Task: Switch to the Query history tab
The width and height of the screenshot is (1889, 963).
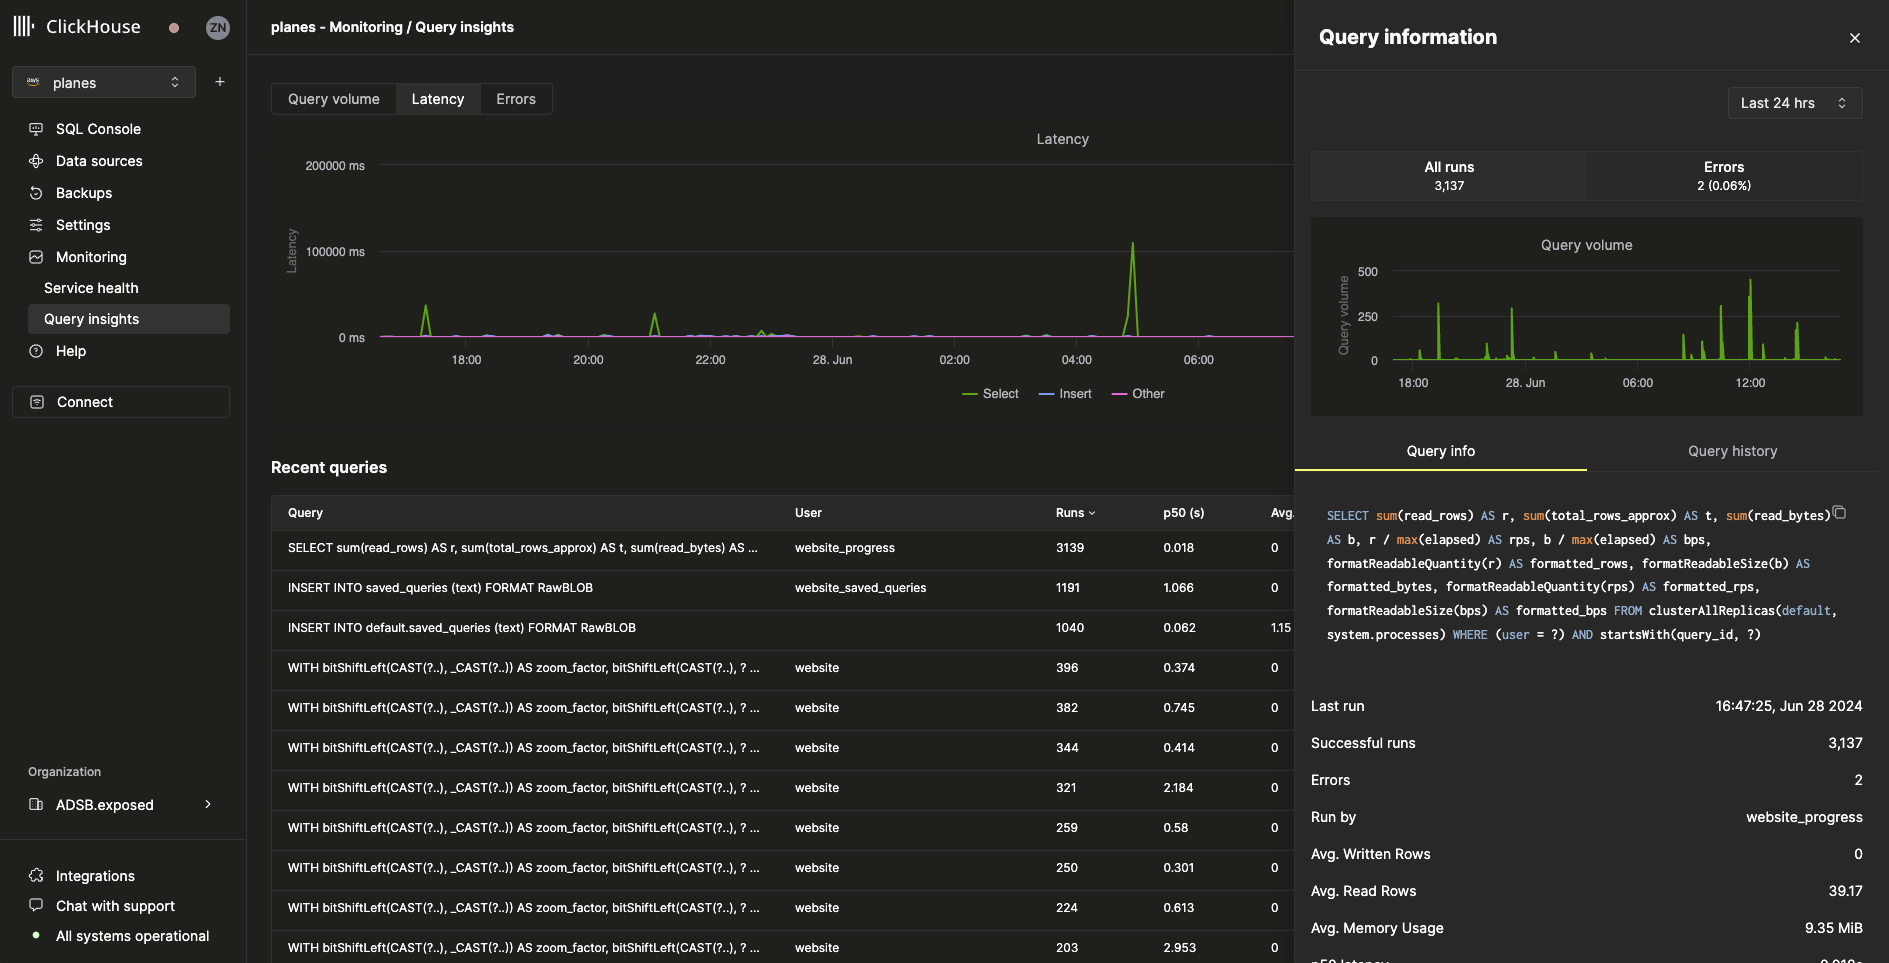Action: (1732, 451)
